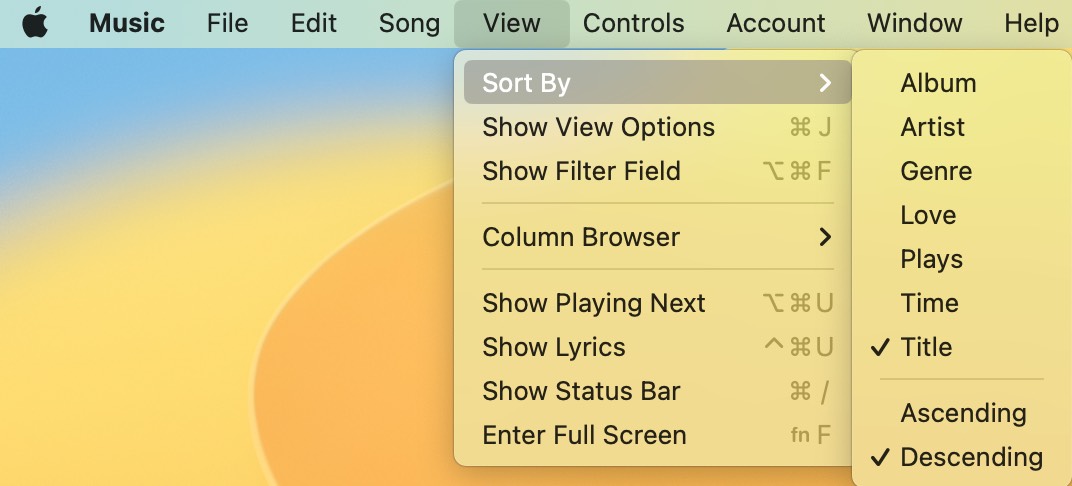Open the File menu
This screenshot has width=1072, height=486.
pos(227,23)
